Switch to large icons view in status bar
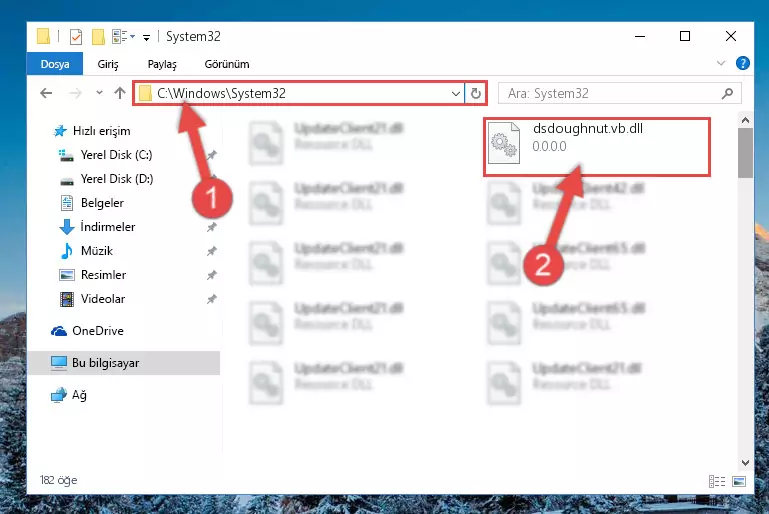Image resolution: width=769 pixels, height=514 pixels. 739,482
